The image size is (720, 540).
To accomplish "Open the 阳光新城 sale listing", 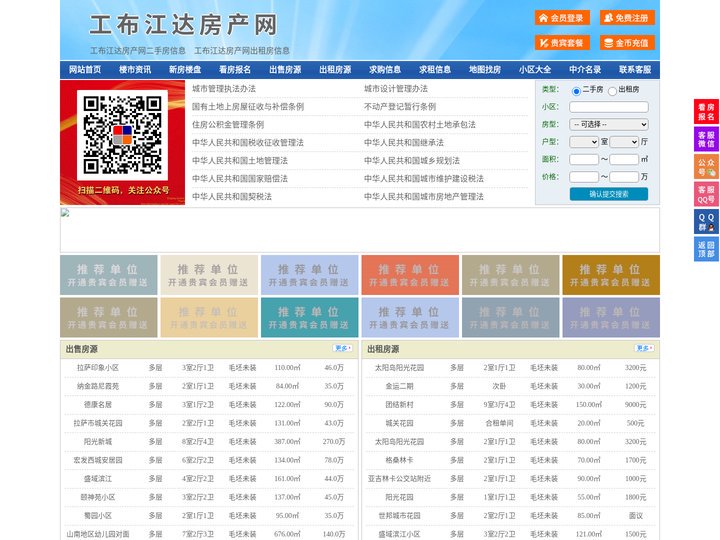I will (98, 442).
